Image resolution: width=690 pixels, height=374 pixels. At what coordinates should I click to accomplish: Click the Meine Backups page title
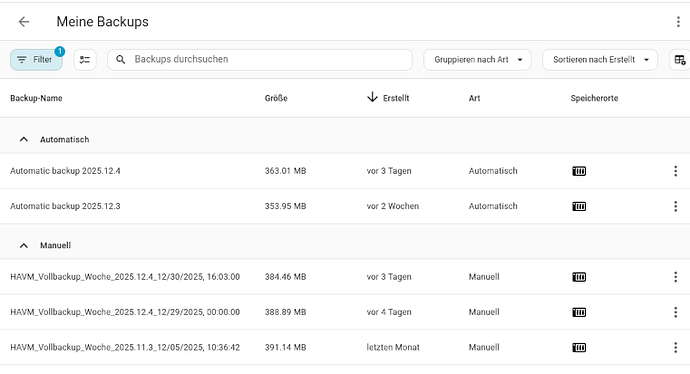pyautogui.click(x=103, y=22)
